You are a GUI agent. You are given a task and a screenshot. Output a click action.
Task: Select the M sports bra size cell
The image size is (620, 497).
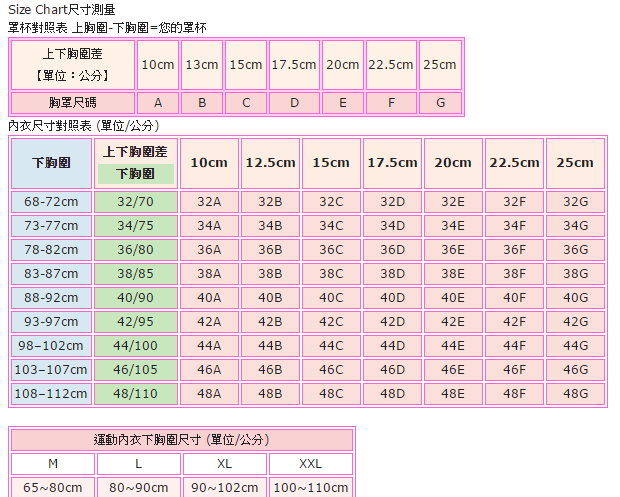pos(53,464)
